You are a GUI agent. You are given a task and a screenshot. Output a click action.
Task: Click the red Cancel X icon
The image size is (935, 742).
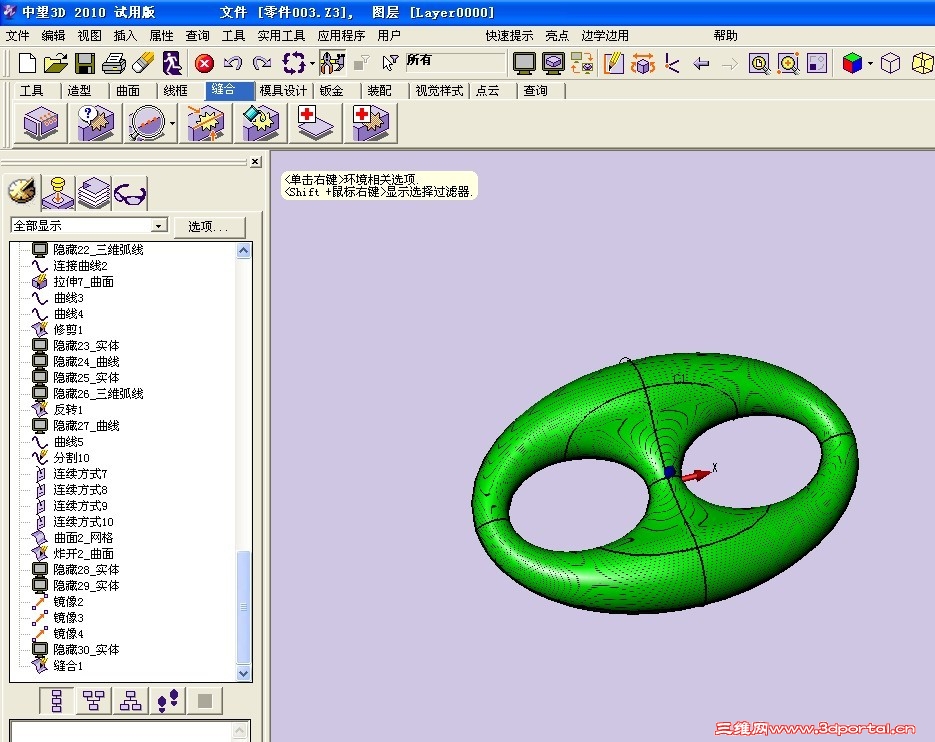pos(204,63)
